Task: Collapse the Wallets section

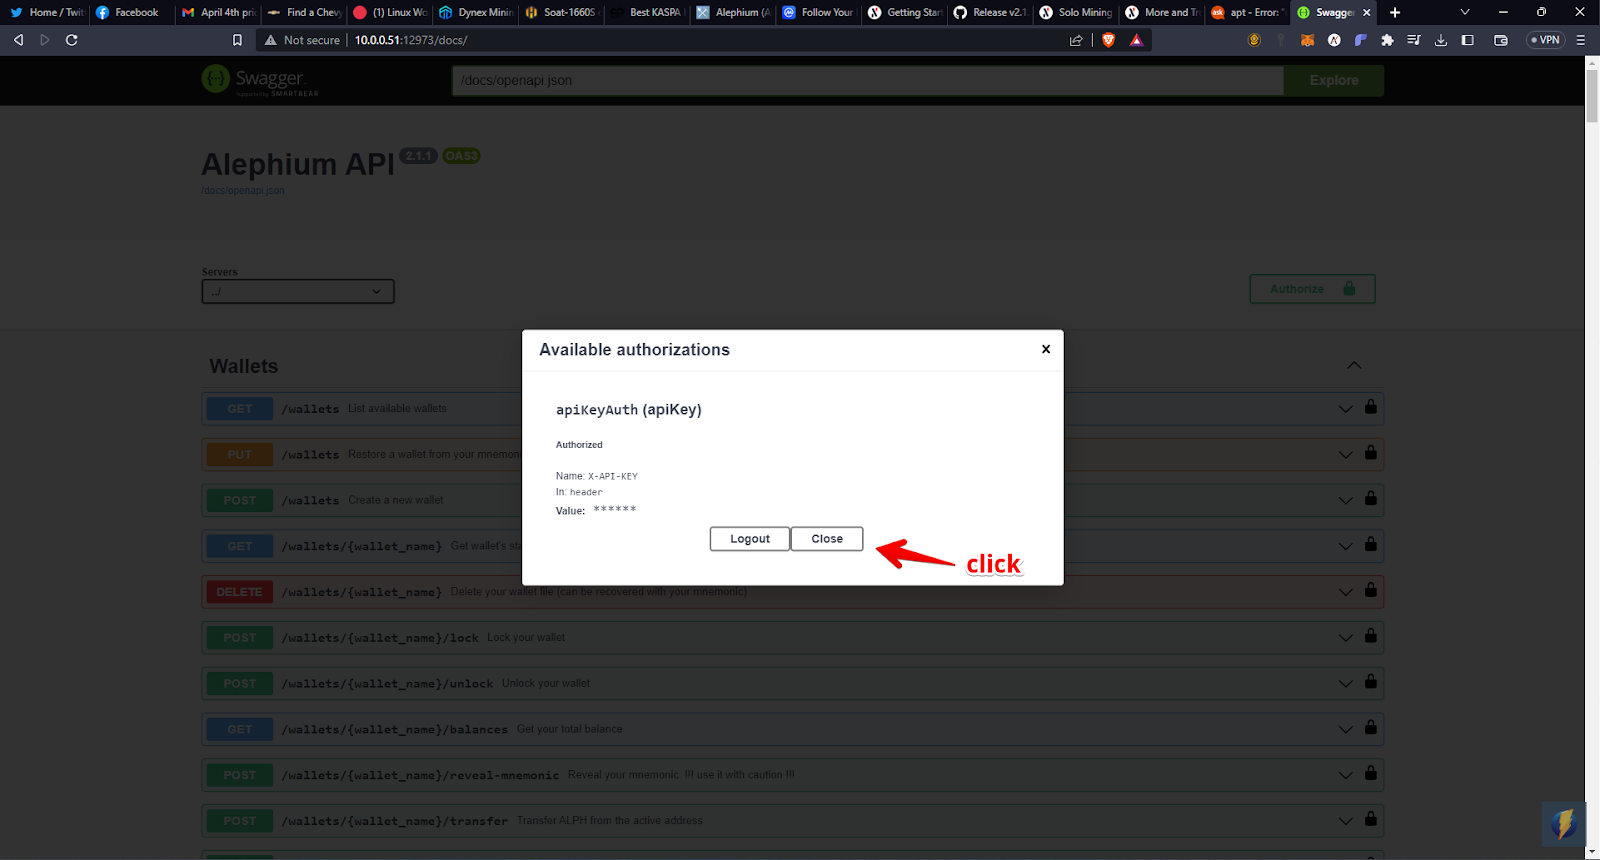Action: (x=1354, y=365)
